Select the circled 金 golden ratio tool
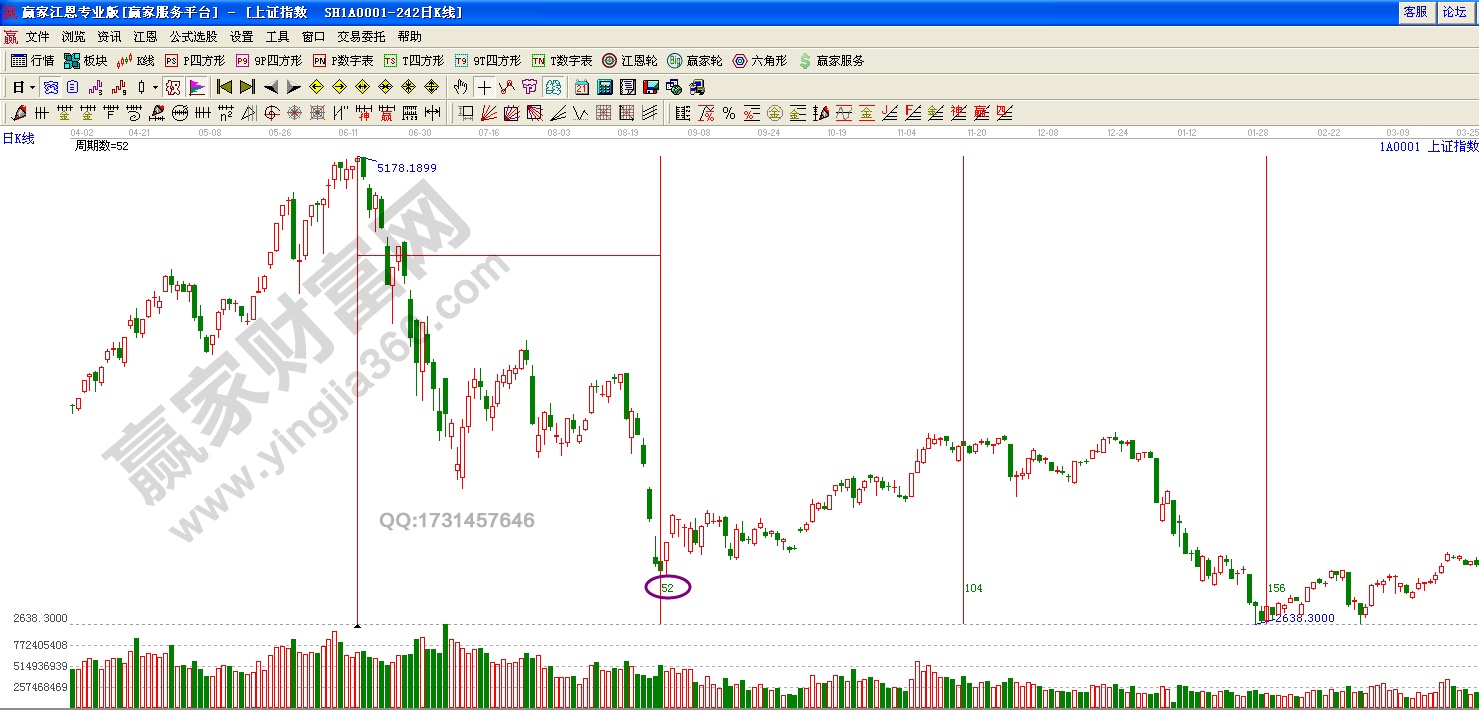This screenshot has height=713, width=1479. pos(775,112)
